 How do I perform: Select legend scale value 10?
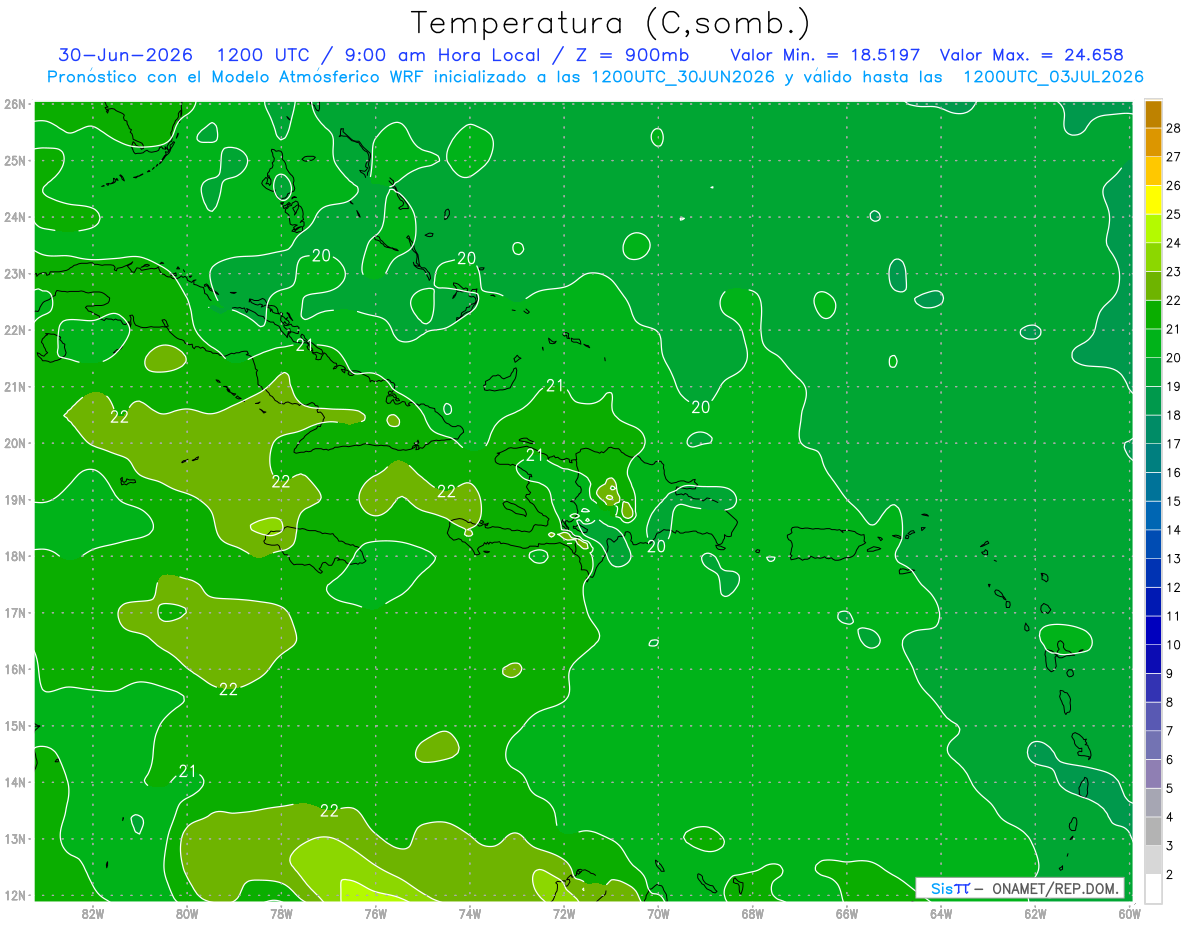point(1174,645)
